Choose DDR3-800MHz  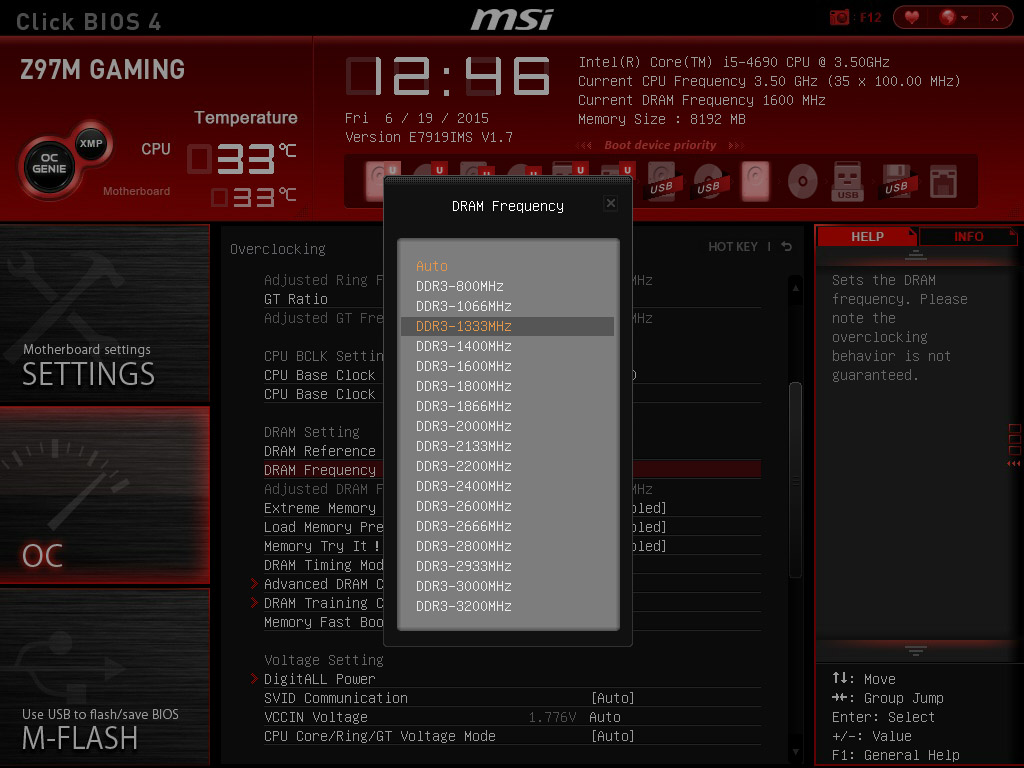507,286
